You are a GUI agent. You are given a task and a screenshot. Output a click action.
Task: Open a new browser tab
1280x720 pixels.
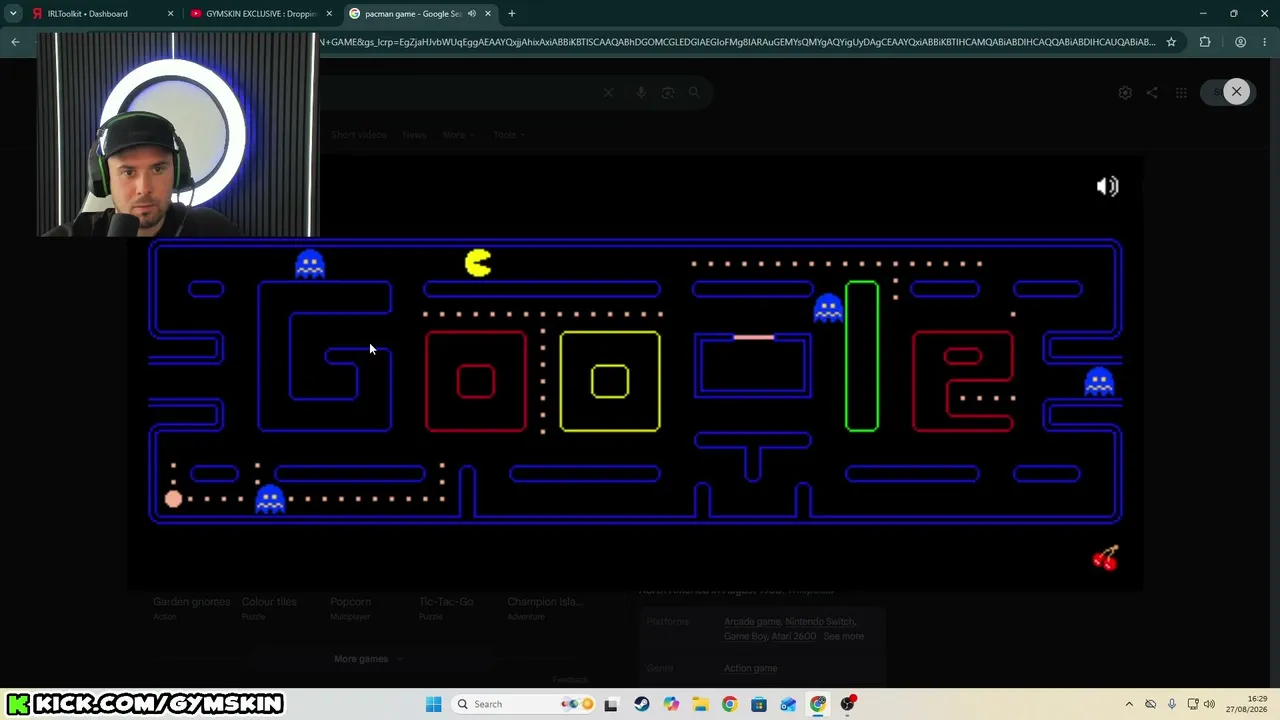512,14
